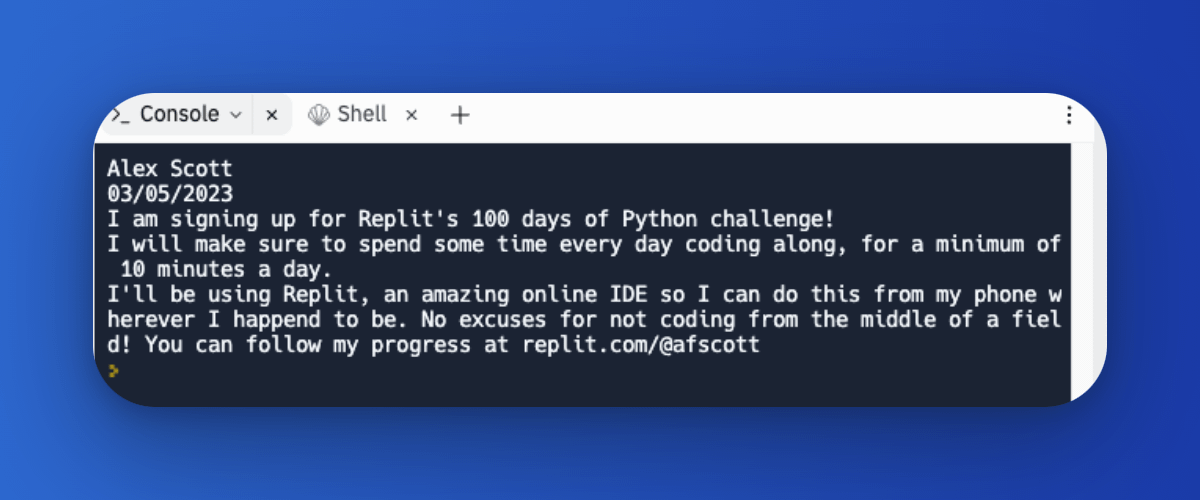
Task: Click the yellow console prompt arrow
Action: (x=113, y=371)
